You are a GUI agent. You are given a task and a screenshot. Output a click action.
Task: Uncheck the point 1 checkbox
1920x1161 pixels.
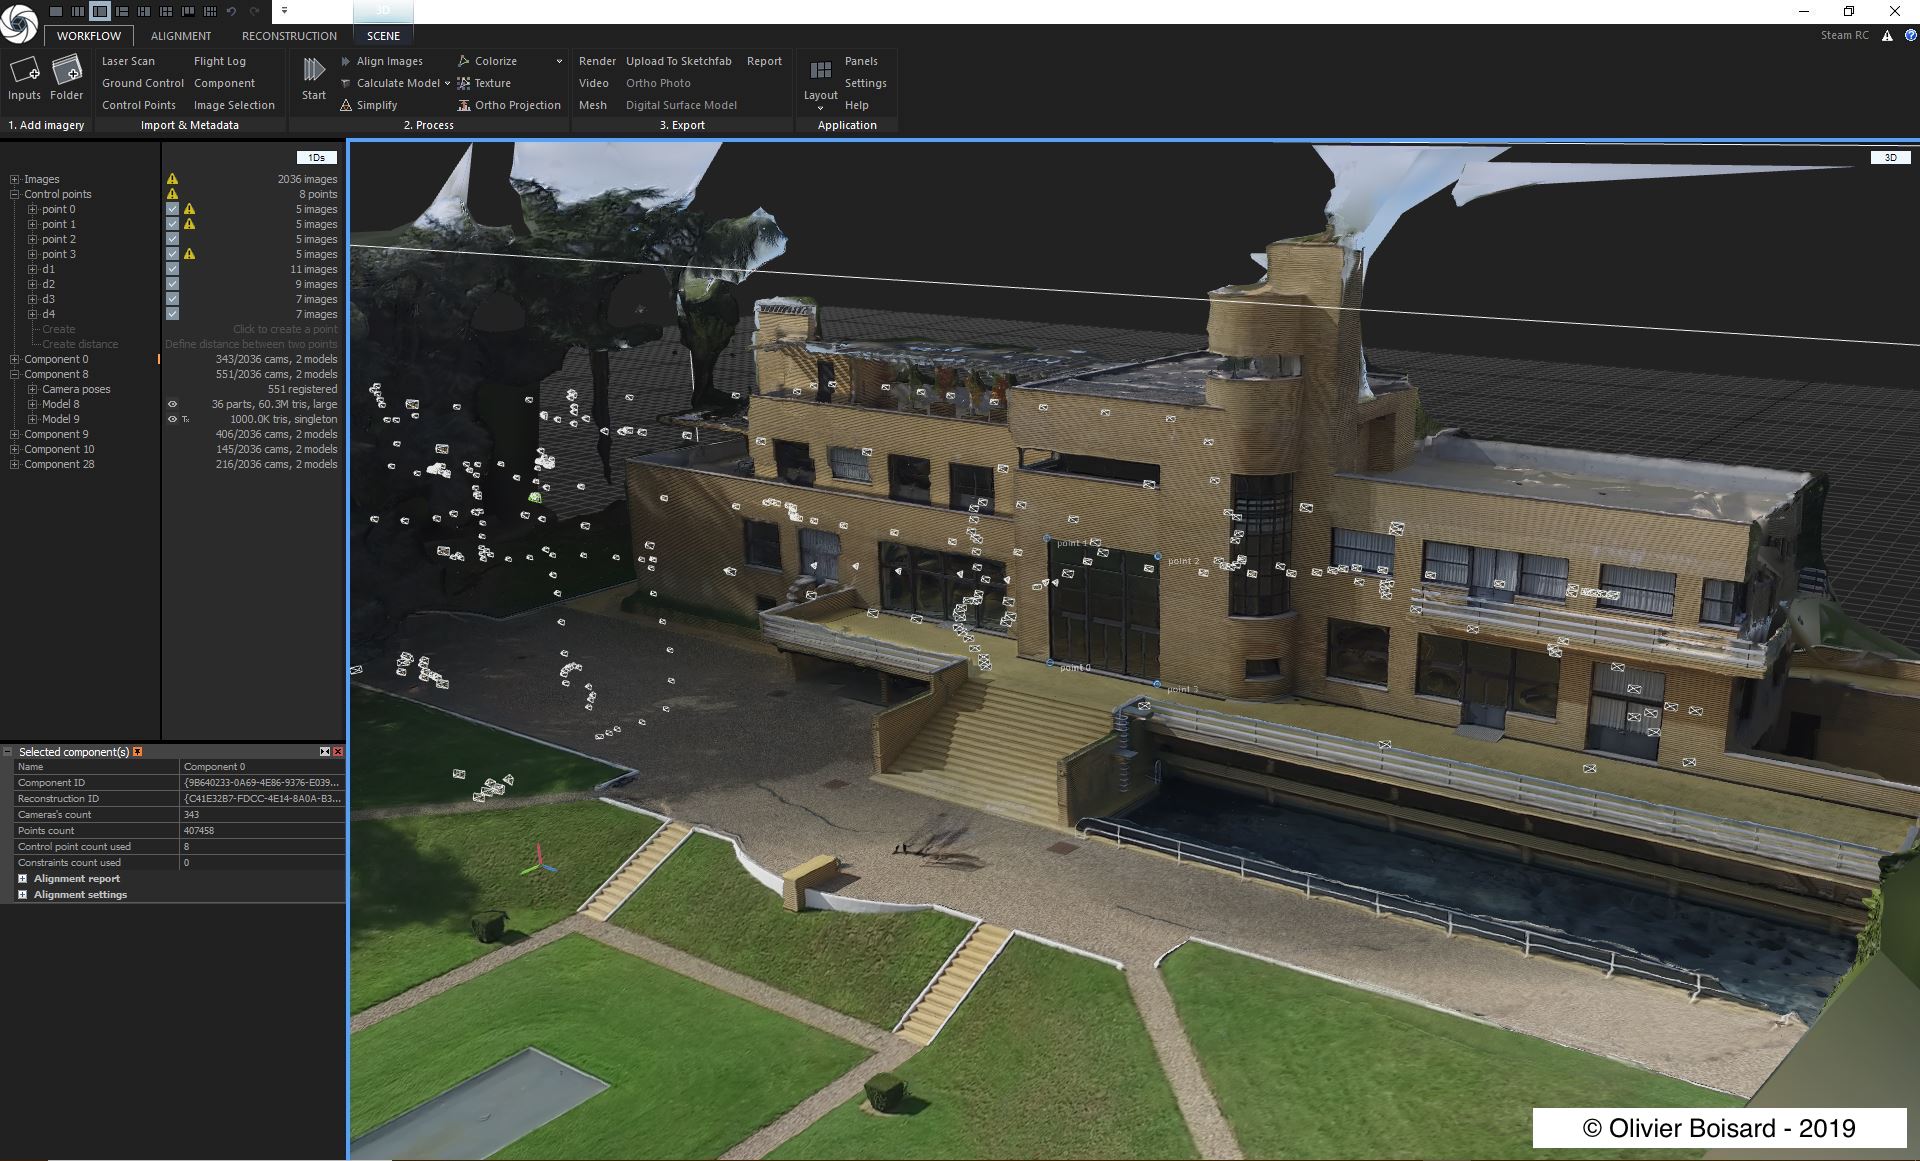(x=172, y=224)
